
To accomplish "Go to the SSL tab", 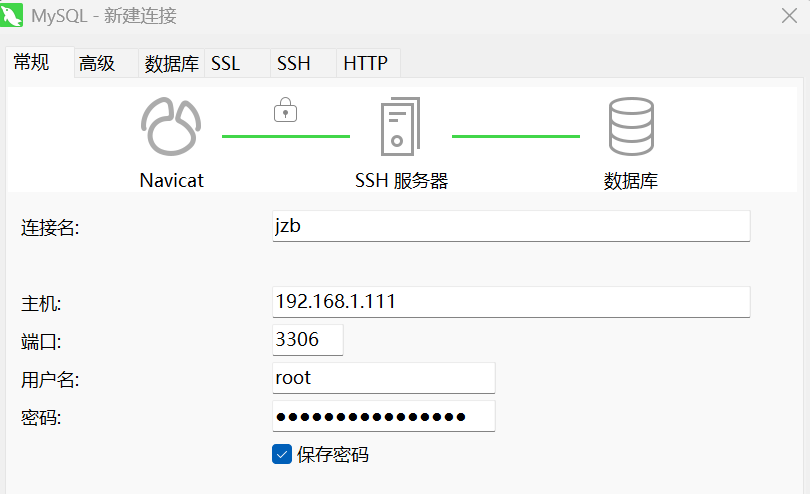I will click(x=226, y=63).
